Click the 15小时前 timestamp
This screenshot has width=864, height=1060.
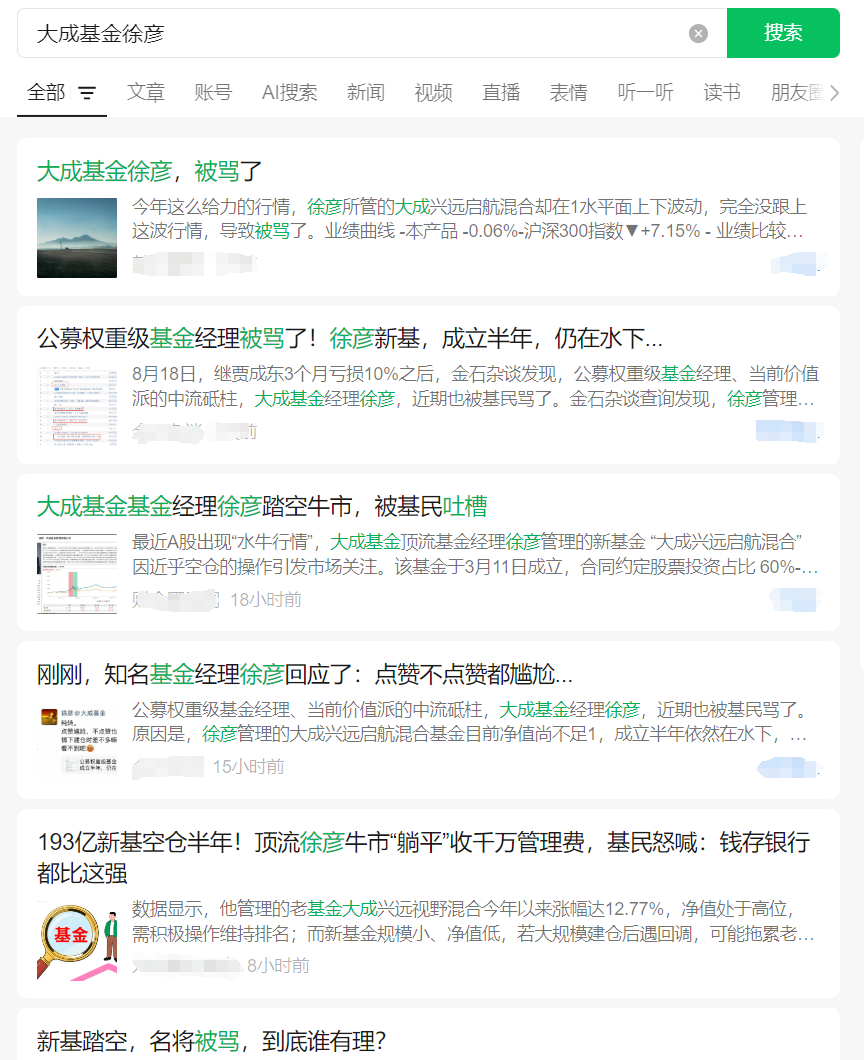coord(248,767)
